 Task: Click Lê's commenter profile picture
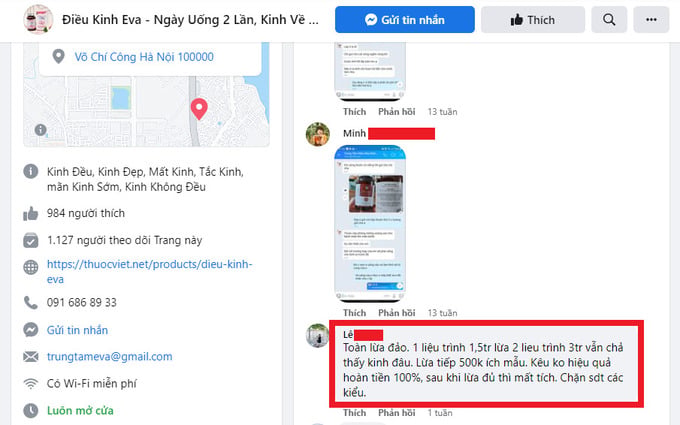317,335
